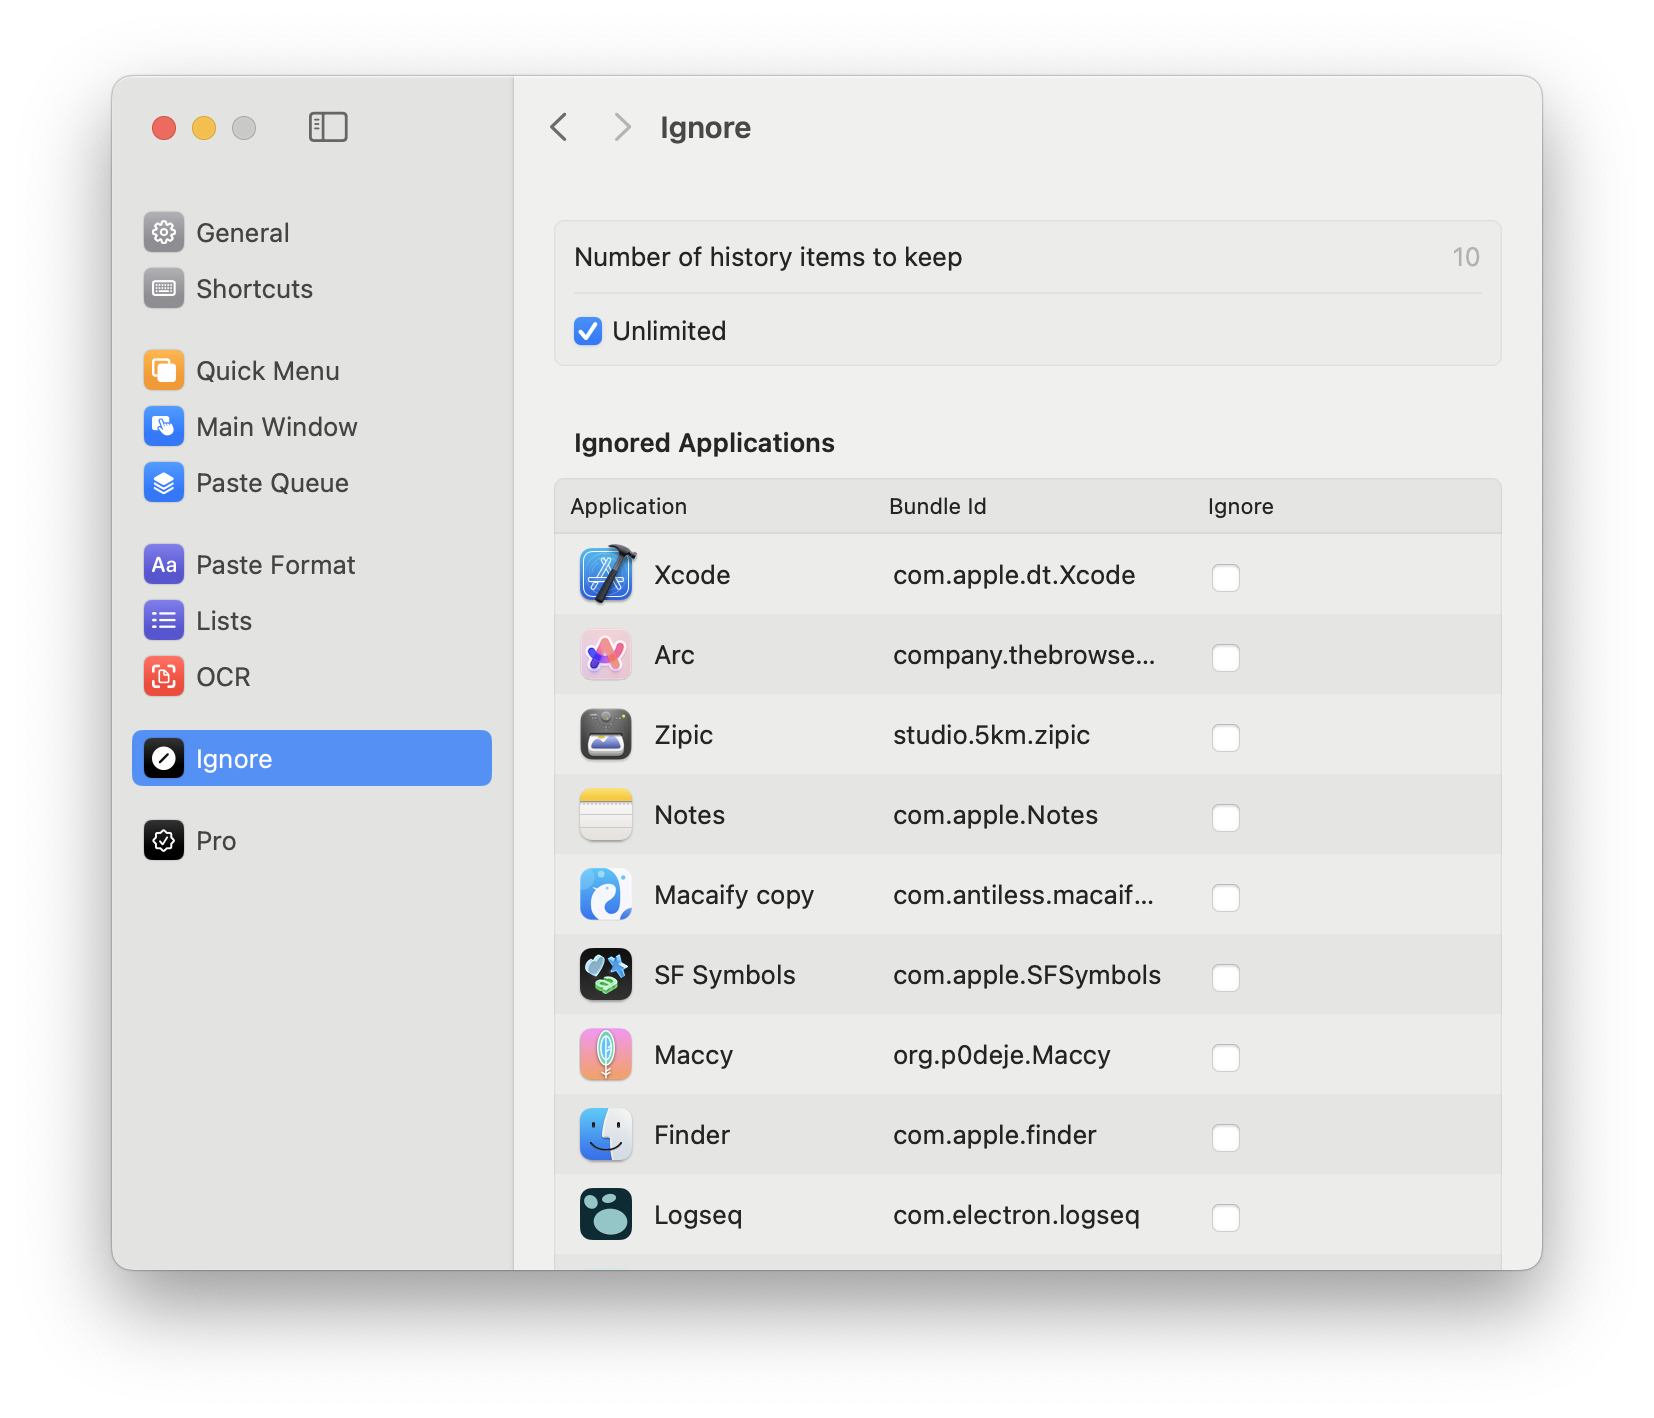
Task: Click the Arc browser icon
Action: pos(605,655)
